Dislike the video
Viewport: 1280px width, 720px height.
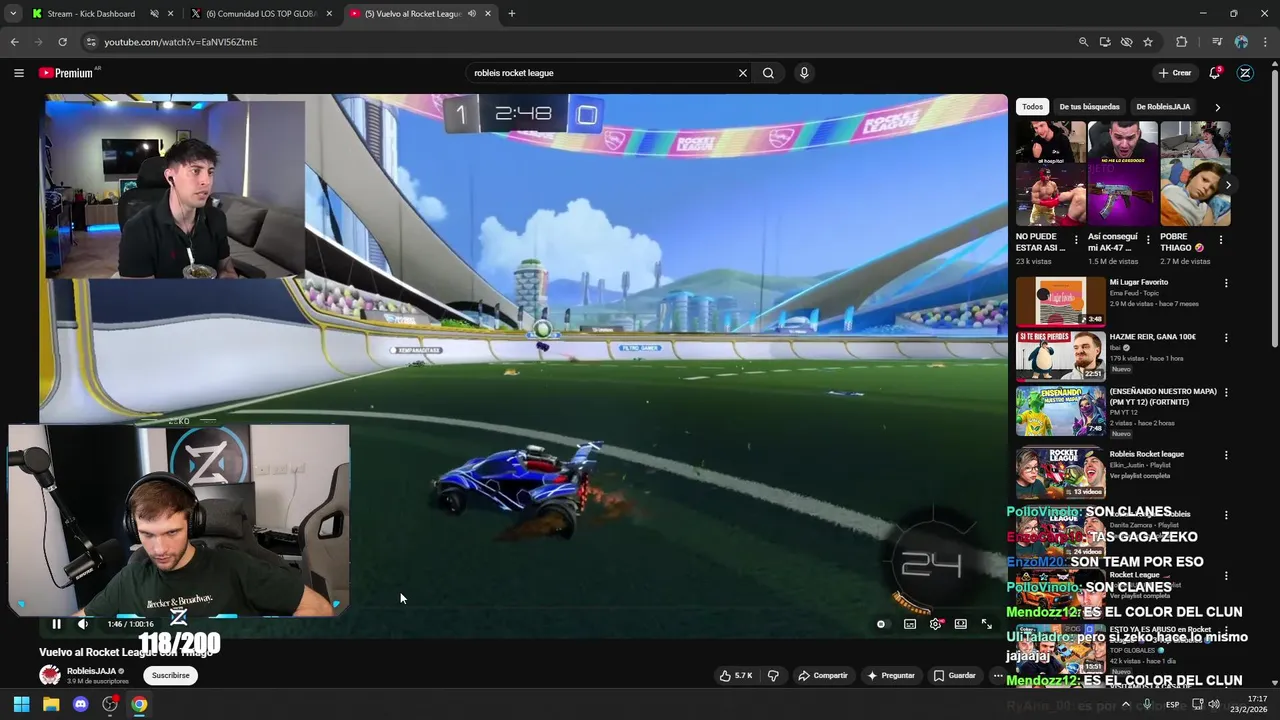(x=773, y=676)
